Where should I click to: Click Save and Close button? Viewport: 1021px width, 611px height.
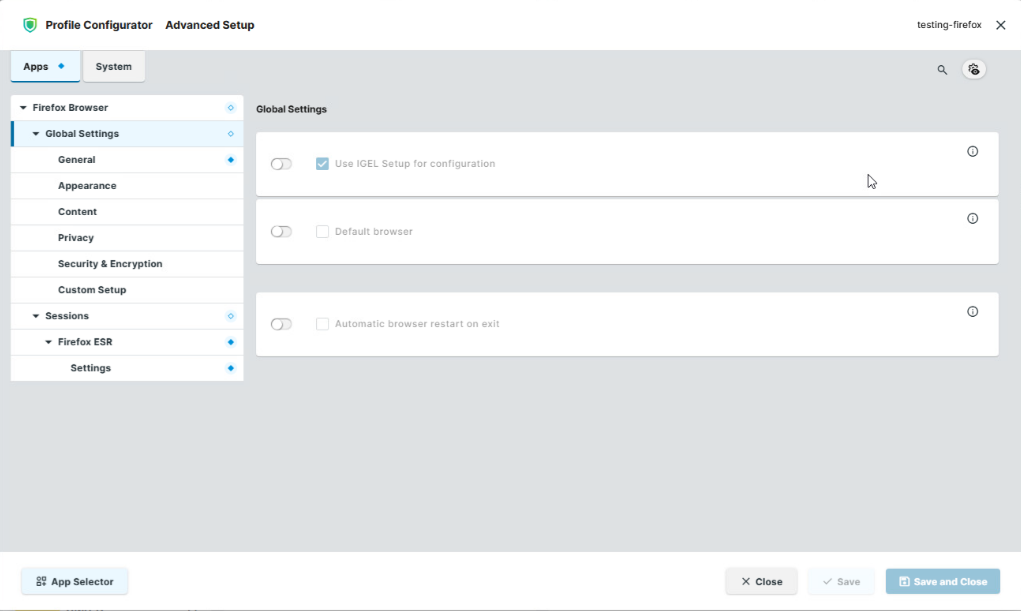(x=942, y=581)
